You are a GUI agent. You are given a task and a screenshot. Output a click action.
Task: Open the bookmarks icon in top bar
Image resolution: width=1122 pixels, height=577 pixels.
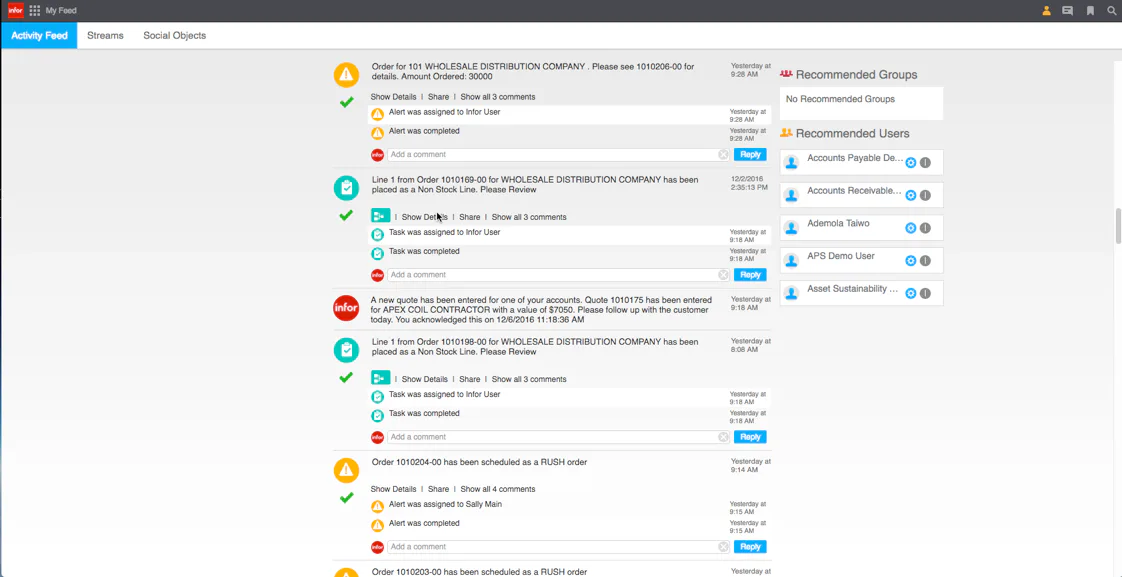(x=1089, y=10)
